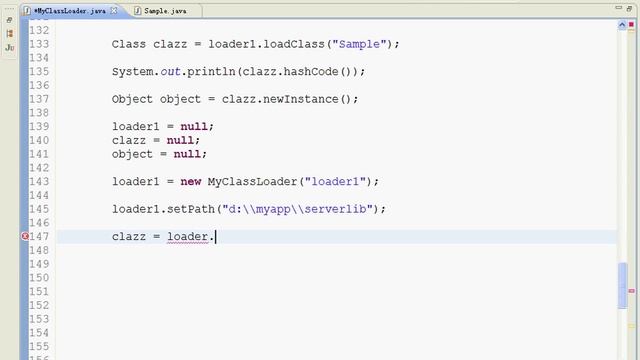This screenshot has width=640, height=360.
Task: Click "setPath" on line 145
Action: click(191, 209)
